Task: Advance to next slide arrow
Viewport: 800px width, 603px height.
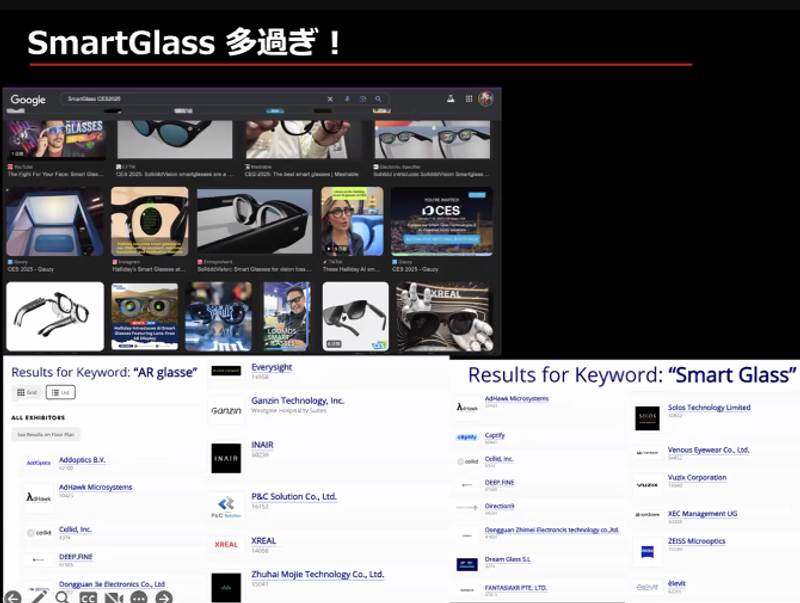Action: (x=164, y=598)
